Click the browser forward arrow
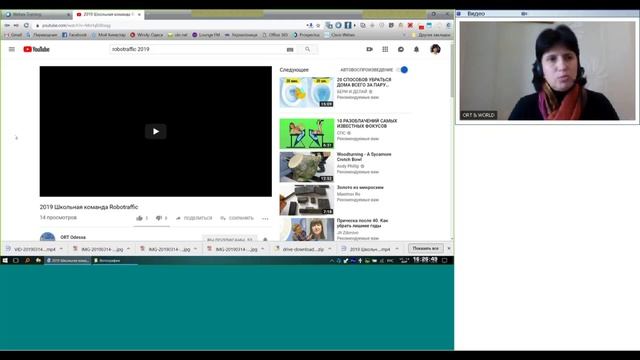 coord(16,25)
